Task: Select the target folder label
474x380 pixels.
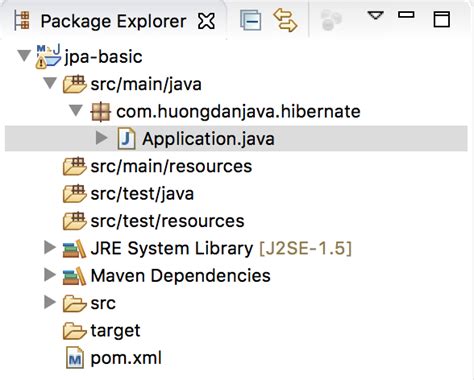Action: pos(115,331)
